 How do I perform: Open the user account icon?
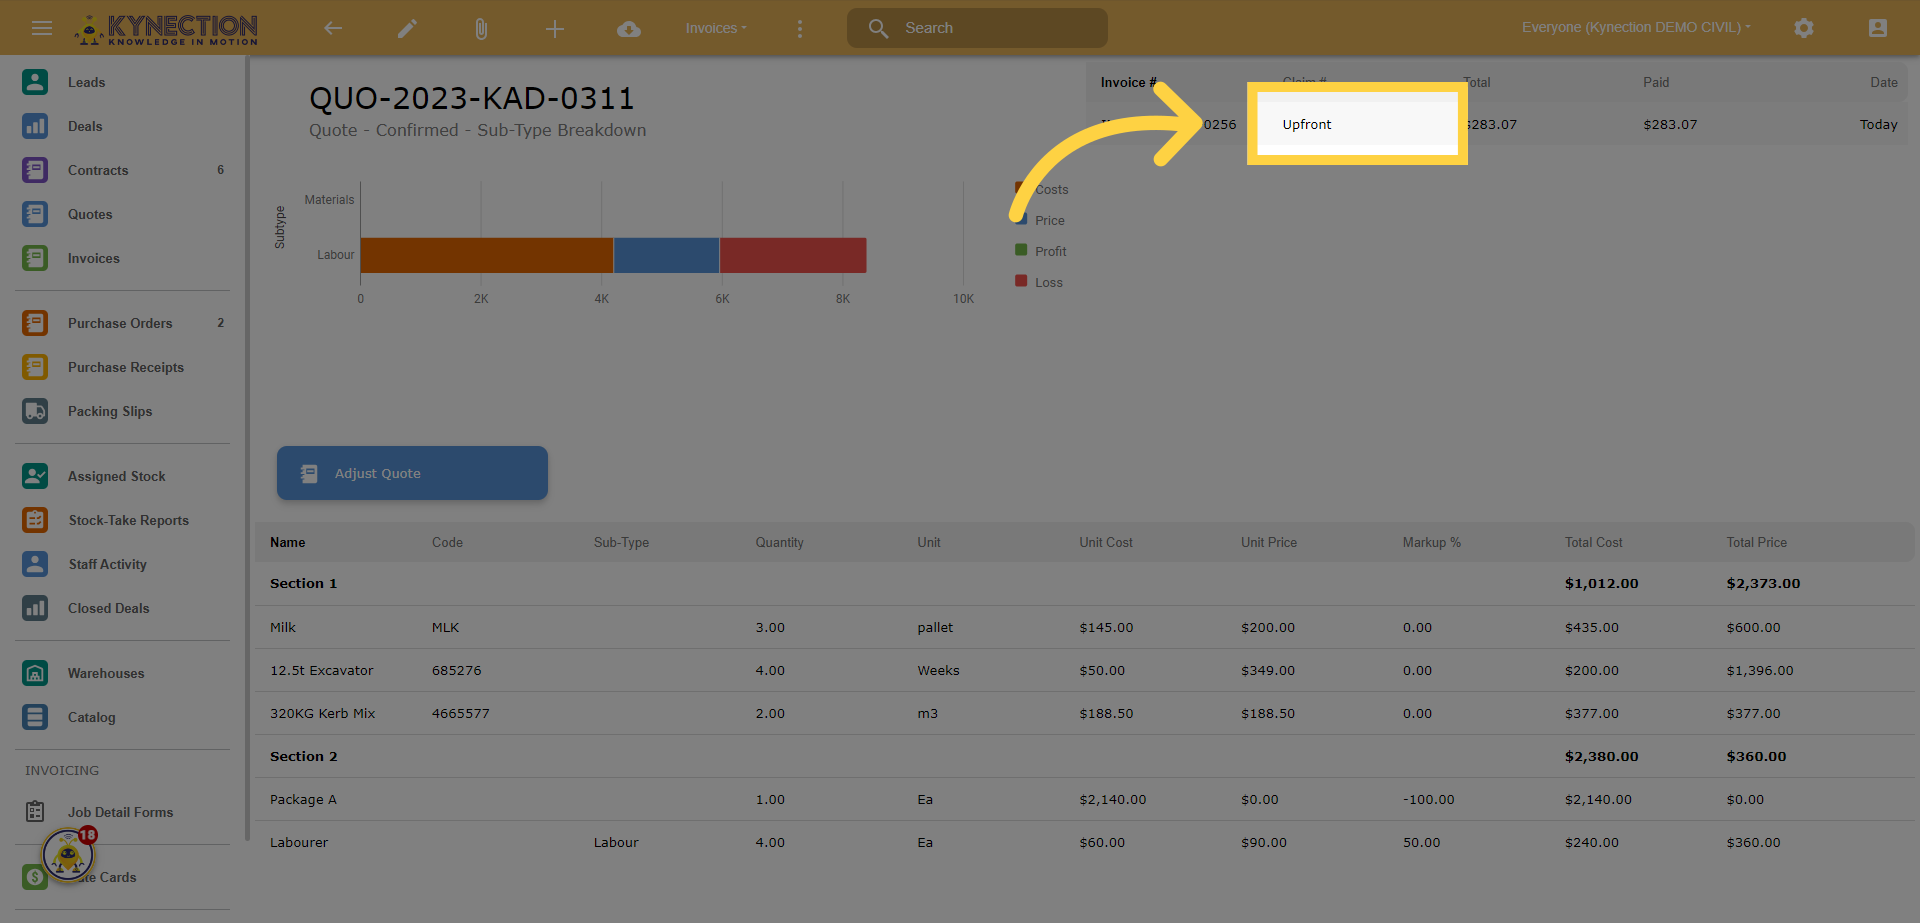[1878, 28]
